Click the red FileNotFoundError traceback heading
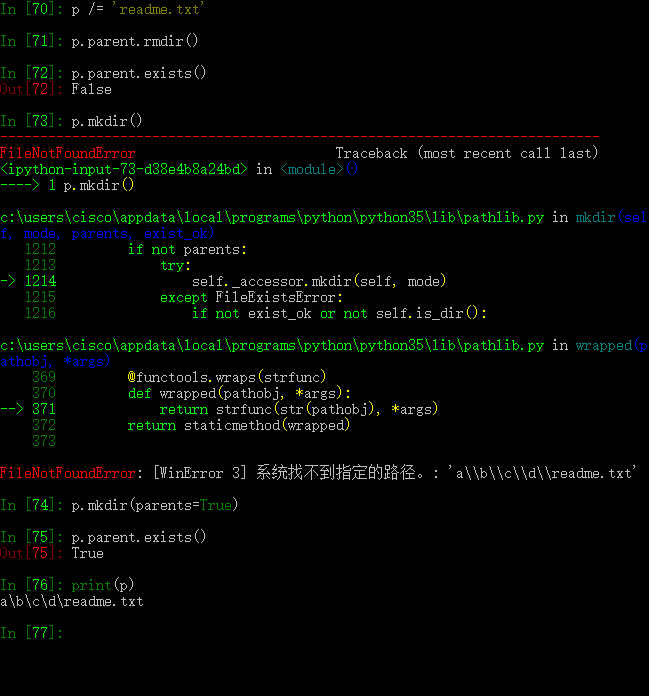 point(67,153)
